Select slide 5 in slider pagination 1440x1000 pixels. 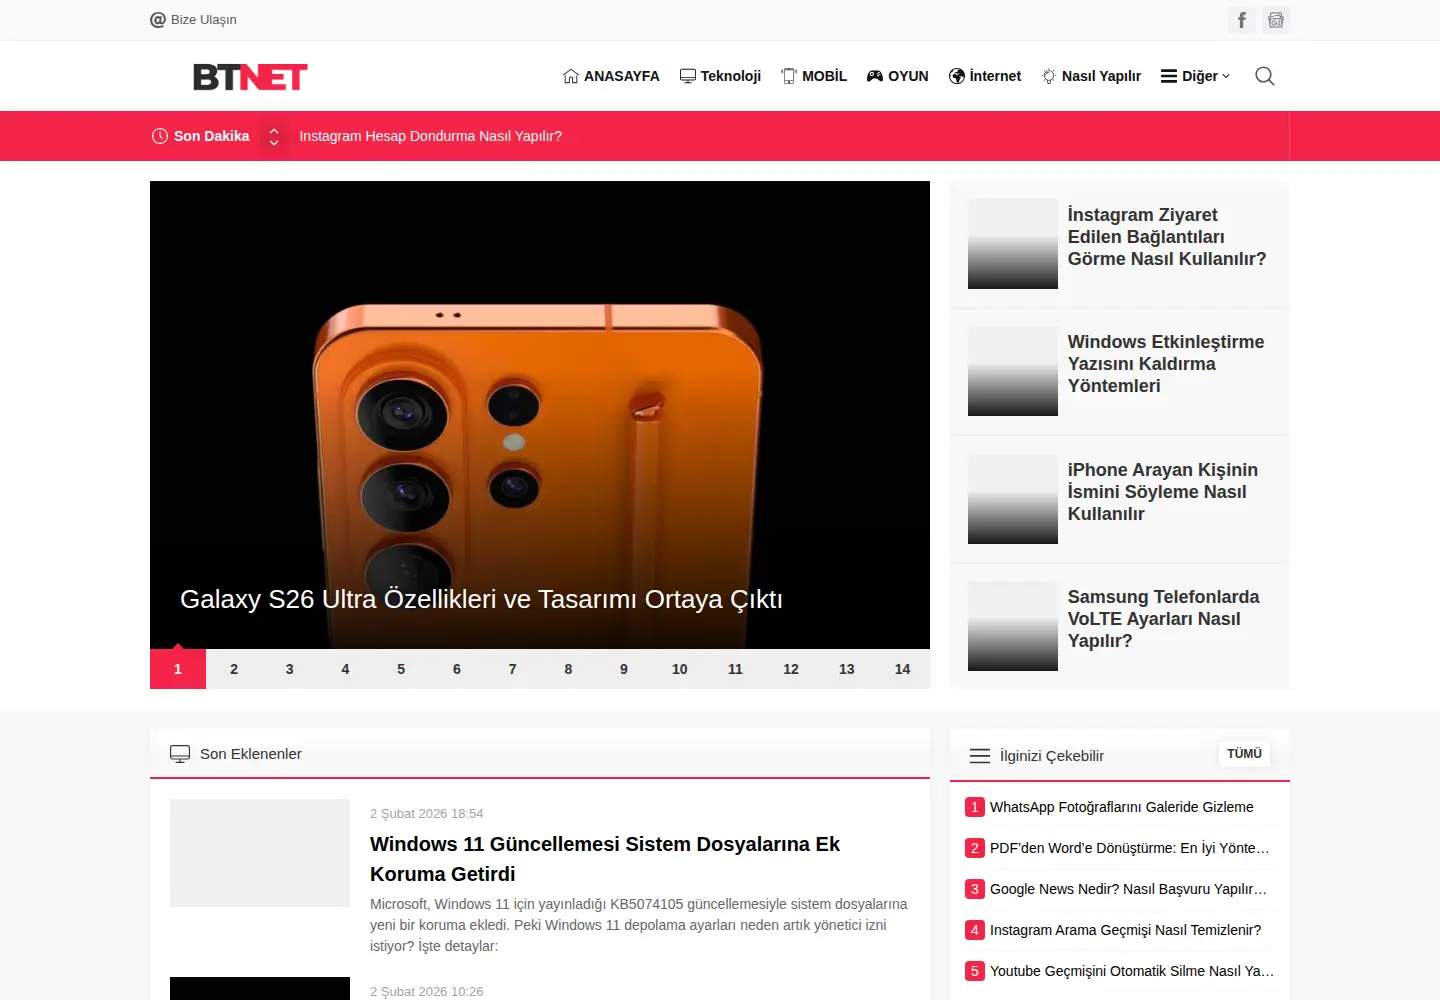(x=401, y=669)
